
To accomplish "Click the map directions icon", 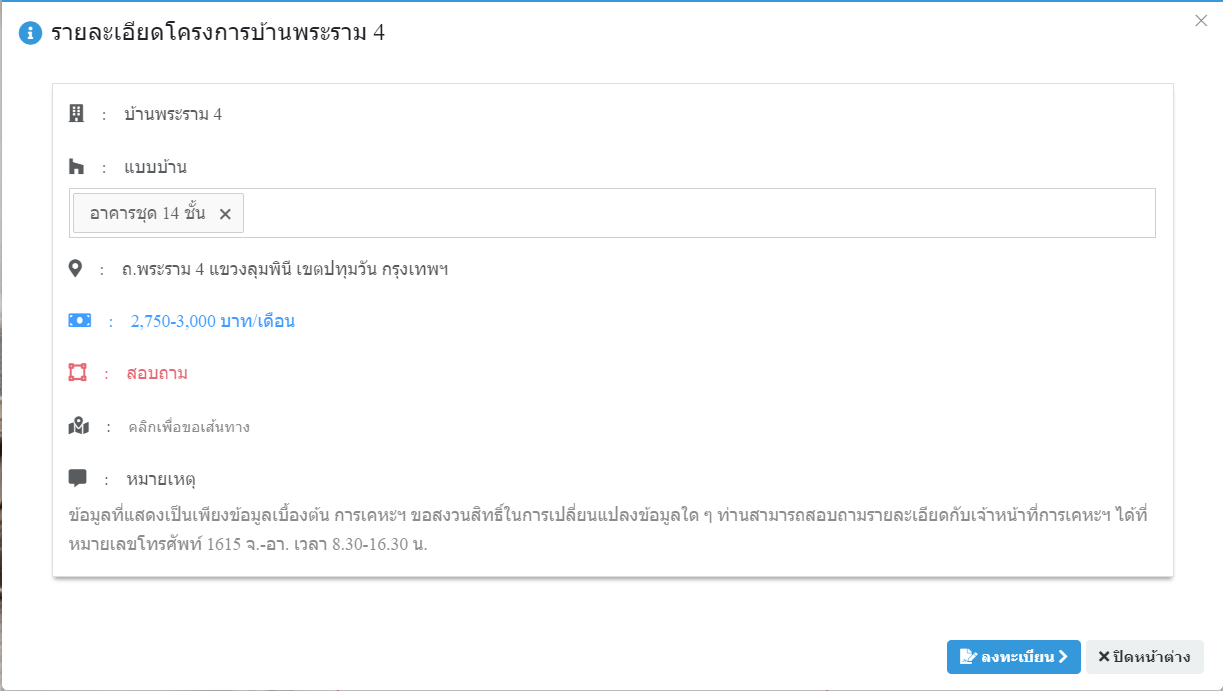I will [79, 426].
